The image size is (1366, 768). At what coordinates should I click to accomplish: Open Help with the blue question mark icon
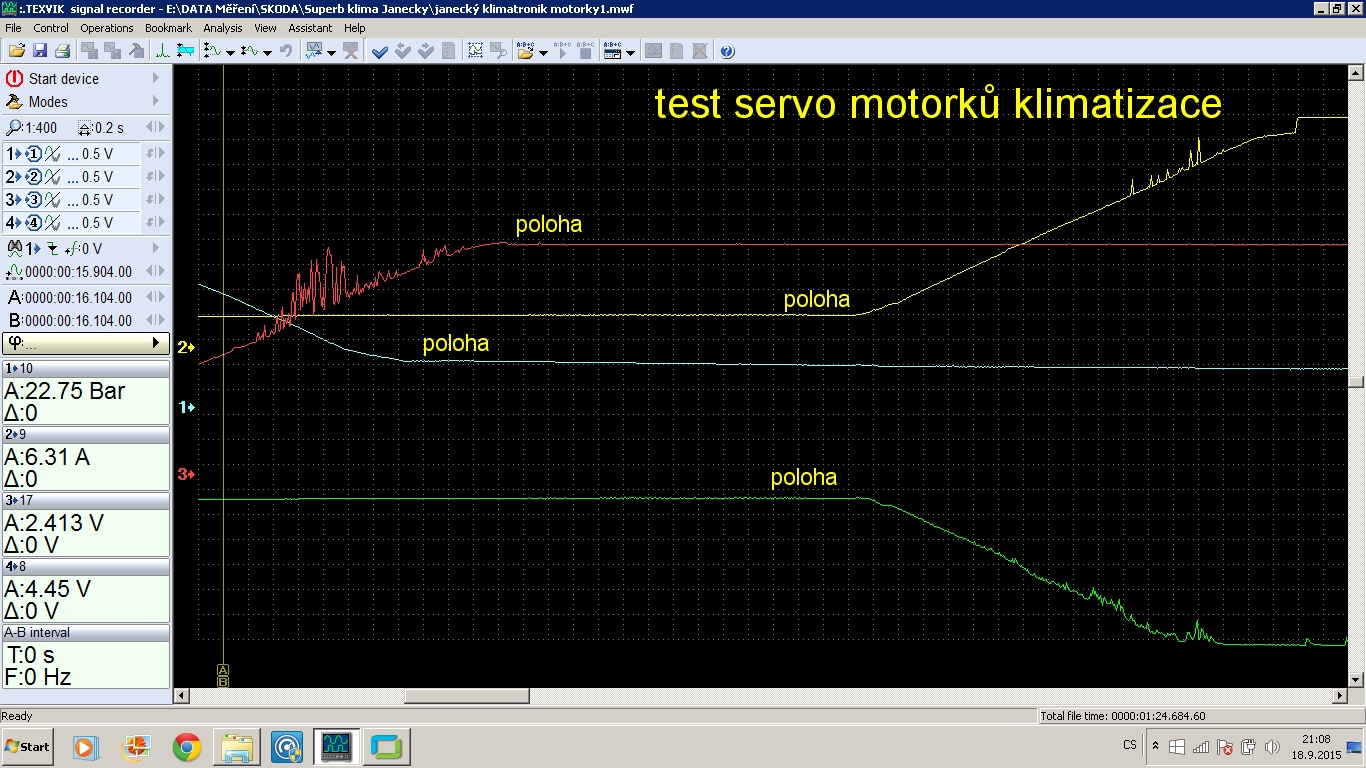pyautogui.click(x=727, y=51)
